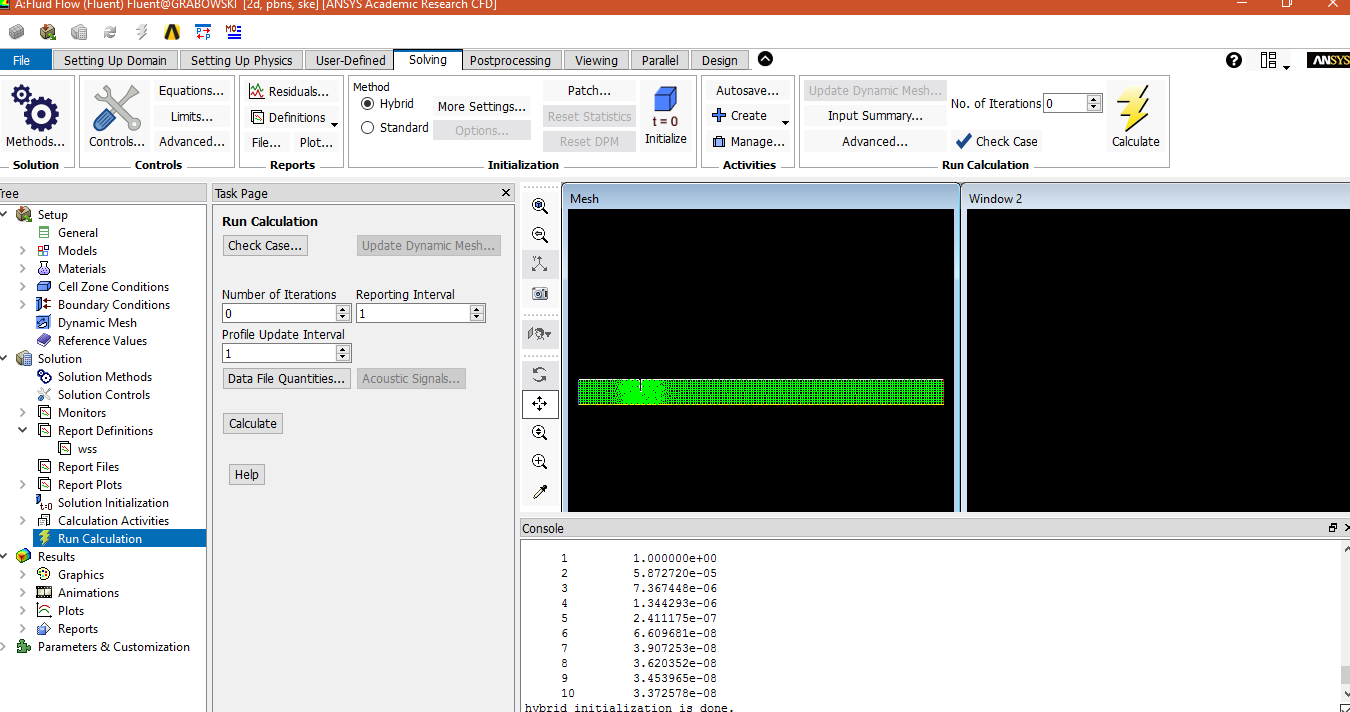Select the zoom in/out tool
1350x712 pixels.
pyautogui.click(x=540, y=433)
